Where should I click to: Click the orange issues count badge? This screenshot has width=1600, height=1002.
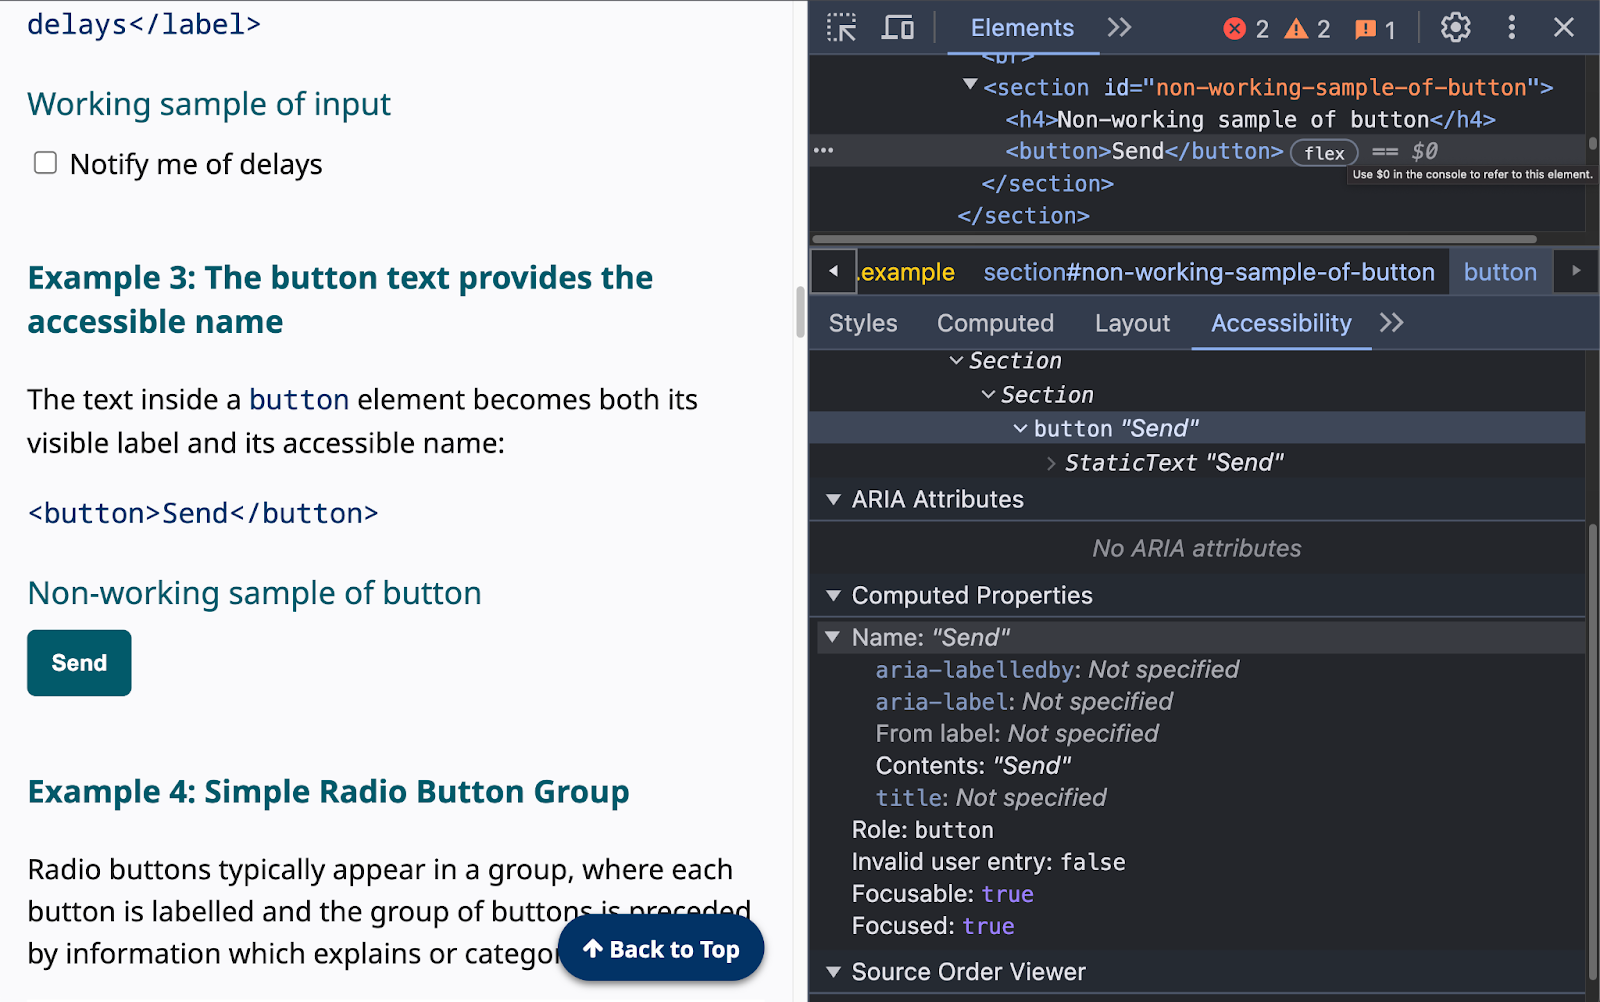[x=1375, y=29]
